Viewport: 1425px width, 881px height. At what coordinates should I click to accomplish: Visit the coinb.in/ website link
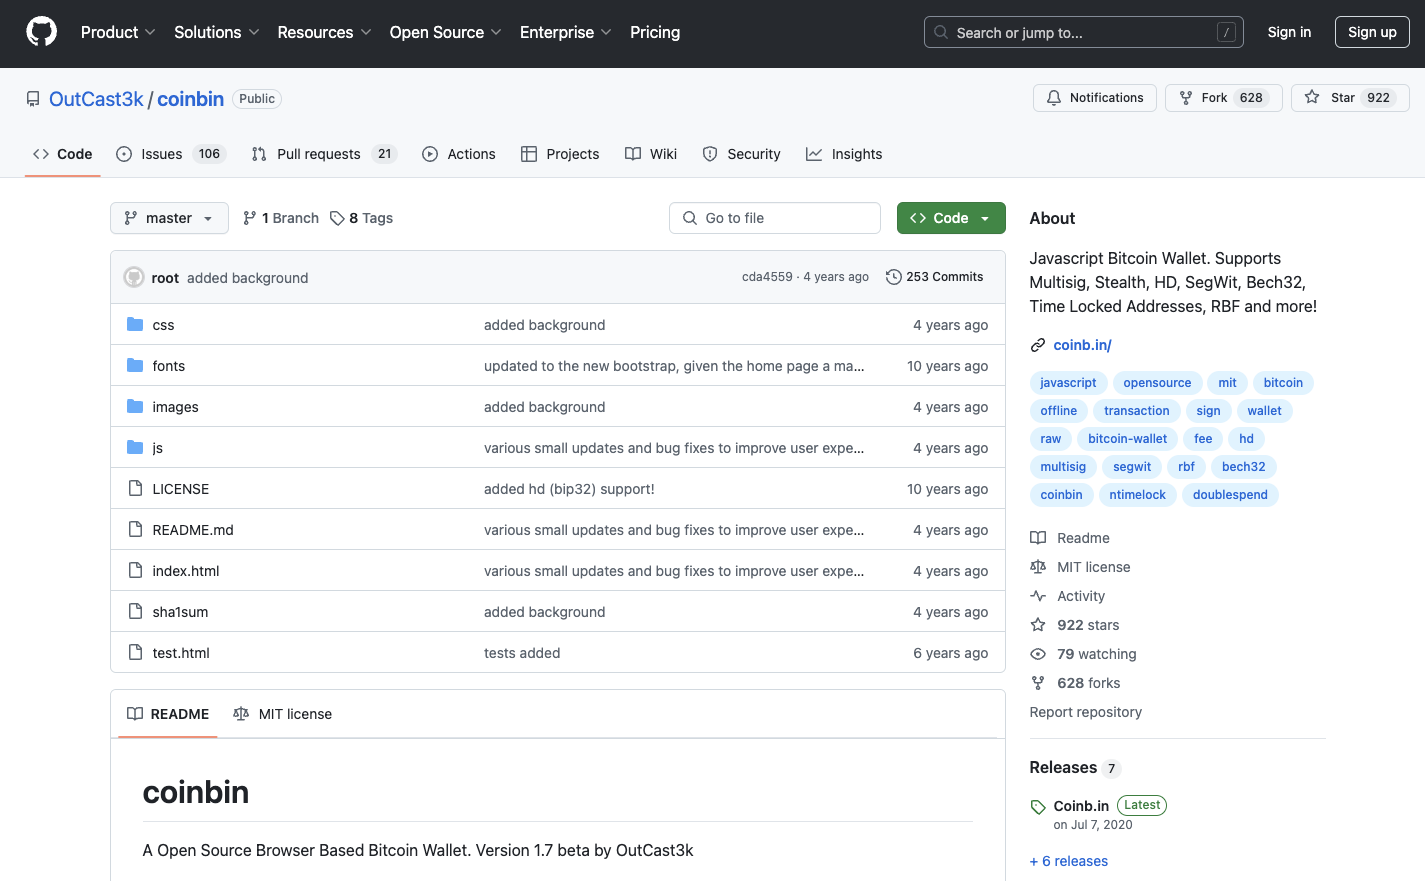pos(1082,345)
